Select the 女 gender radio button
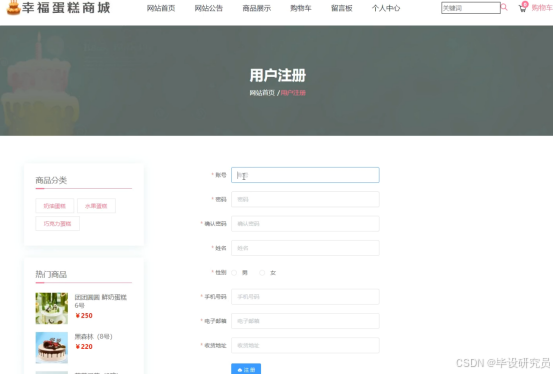Image resolution: width=554 pixels, height=374 pixels. click(x=262, y=273)
